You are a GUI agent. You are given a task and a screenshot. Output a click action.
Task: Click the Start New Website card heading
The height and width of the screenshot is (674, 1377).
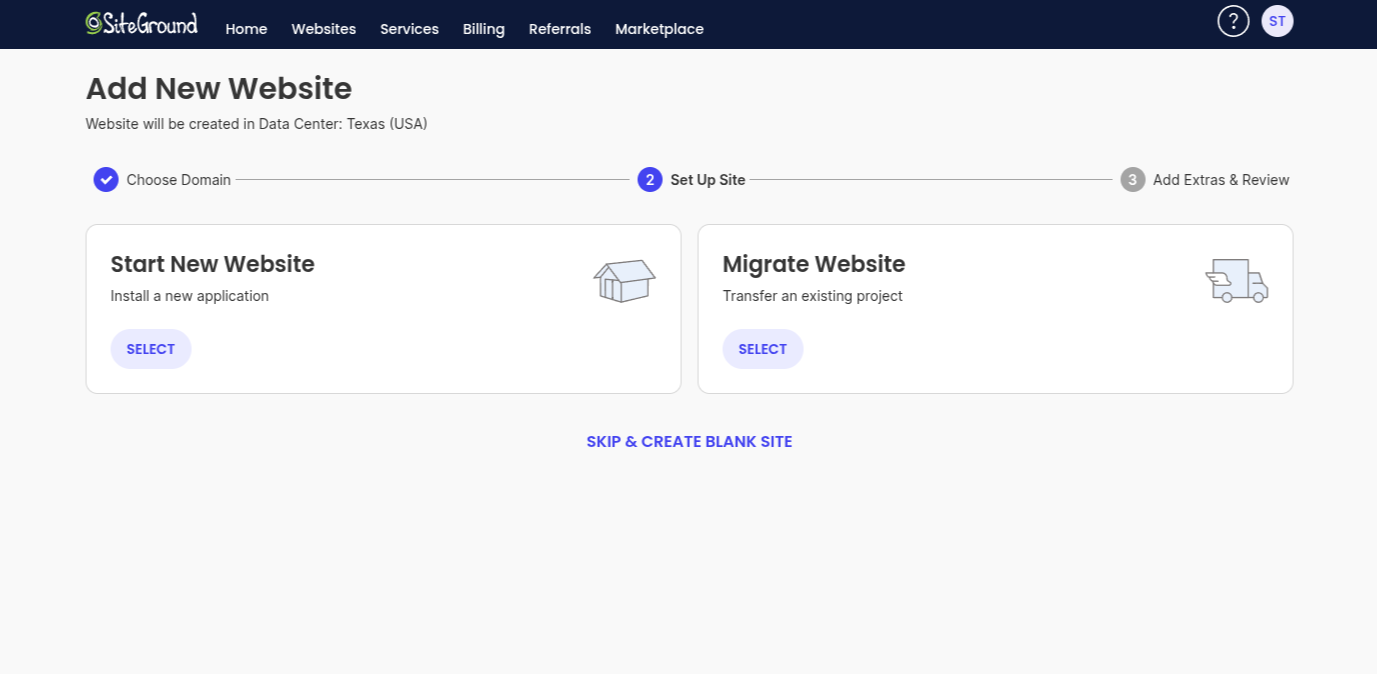click(x=212, y=264)
